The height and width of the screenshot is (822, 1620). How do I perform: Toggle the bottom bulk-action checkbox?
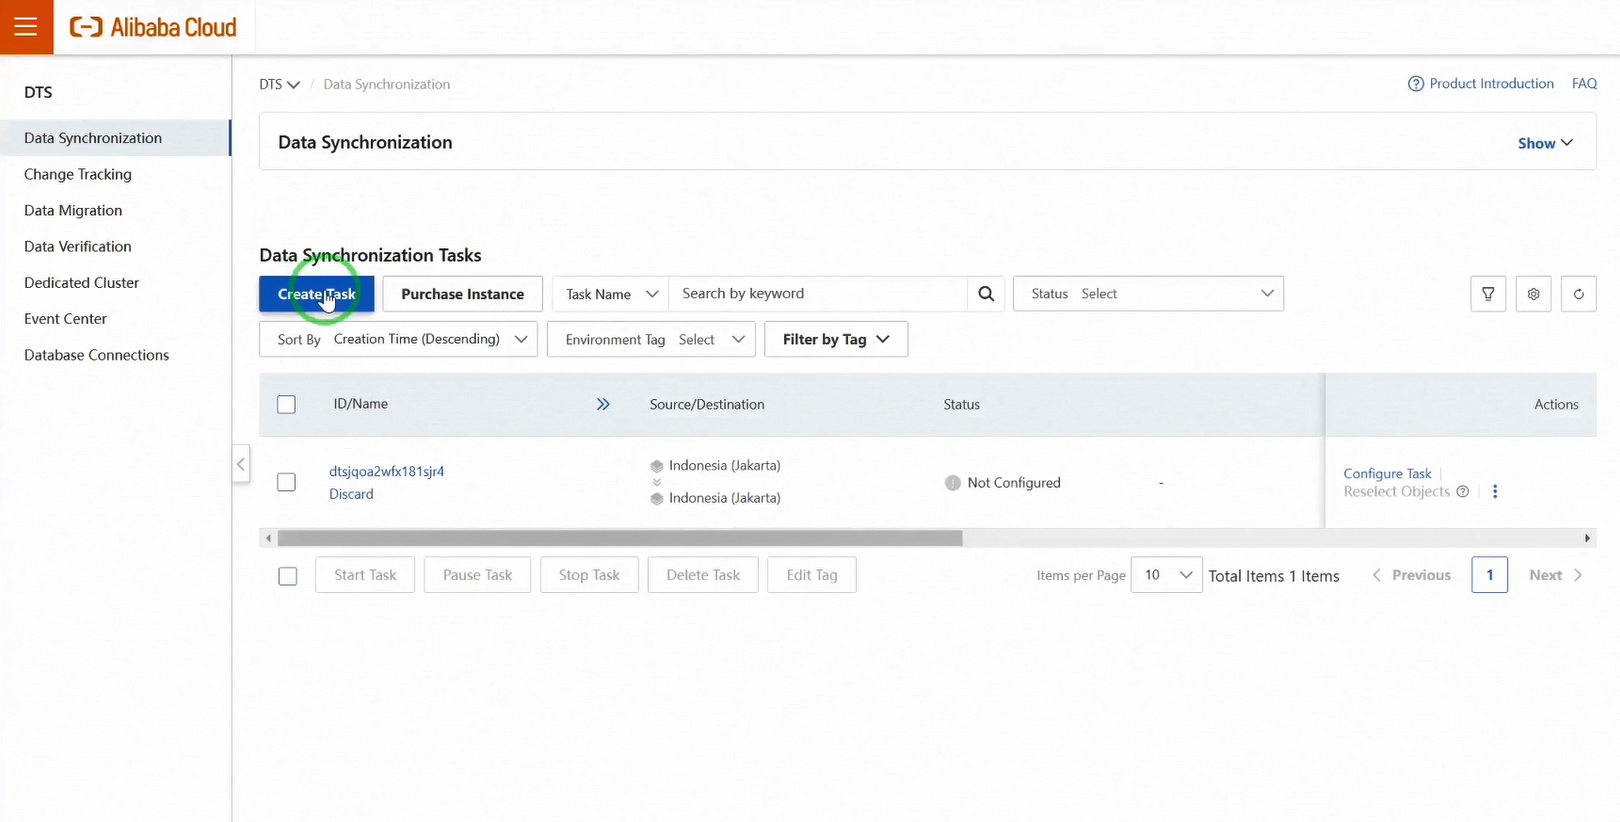[x=287, y=576]
